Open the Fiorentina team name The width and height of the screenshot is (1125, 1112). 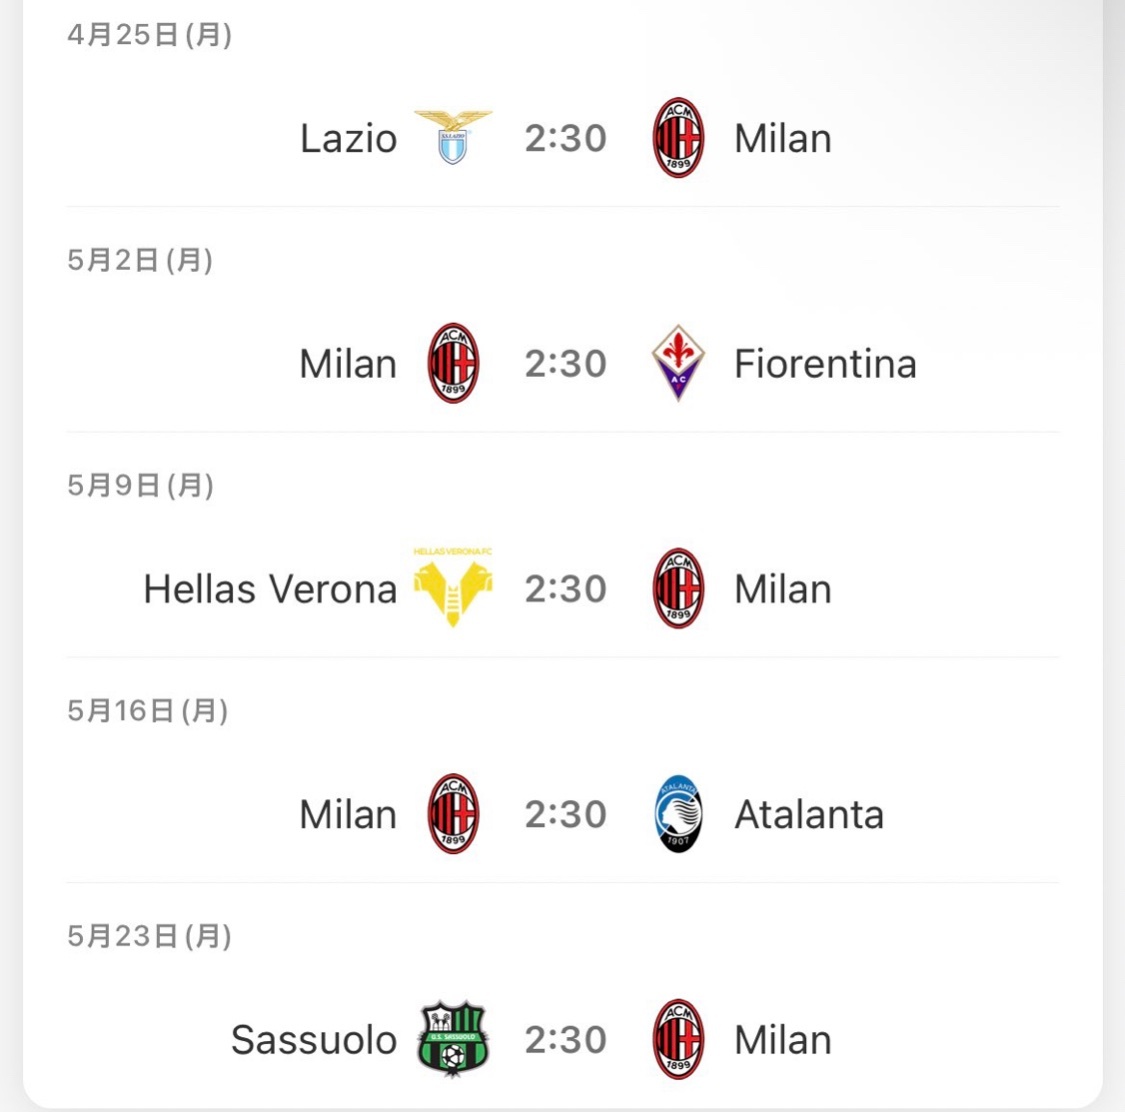[x=826, y=364]
